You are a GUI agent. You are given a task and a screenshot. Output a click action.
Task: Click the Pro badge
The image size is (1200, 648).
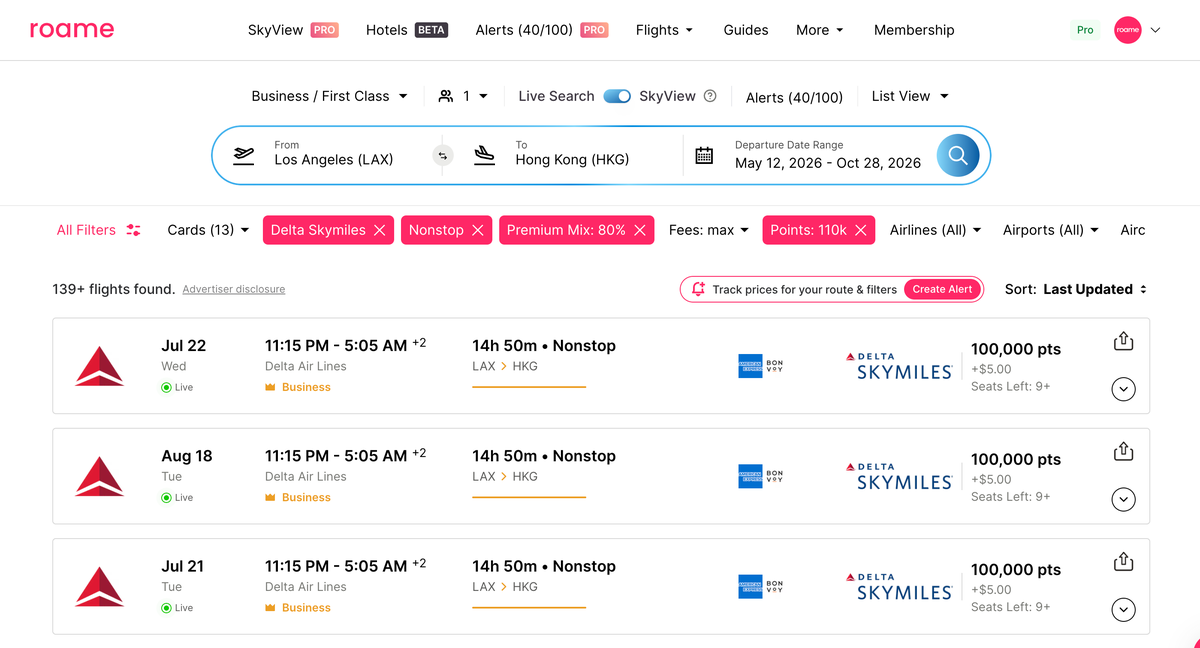pyautogui.click(x=1085, y=30)
